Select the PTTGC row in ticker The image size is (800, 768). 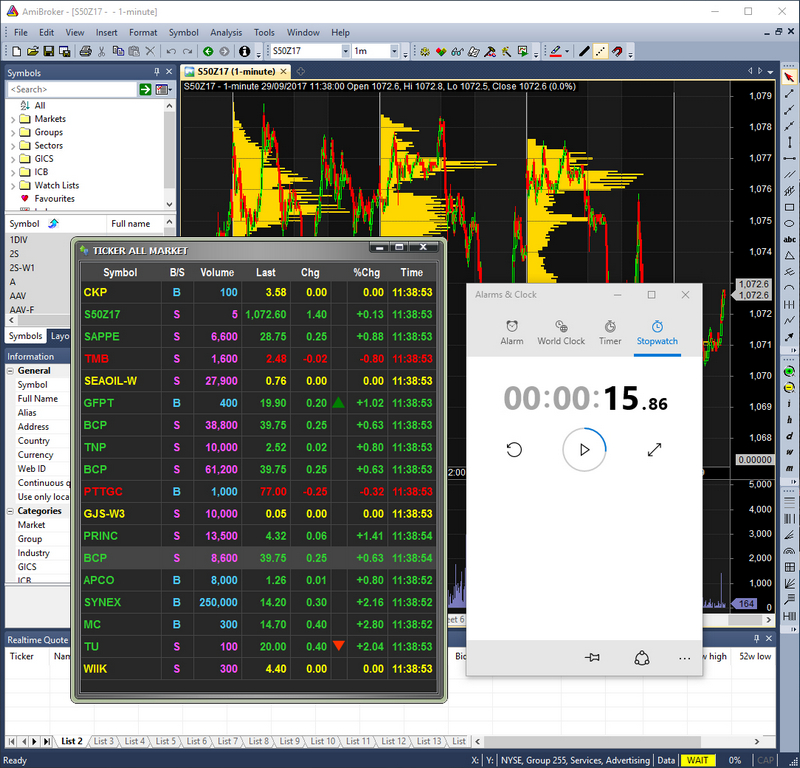[x=259, y=491]
